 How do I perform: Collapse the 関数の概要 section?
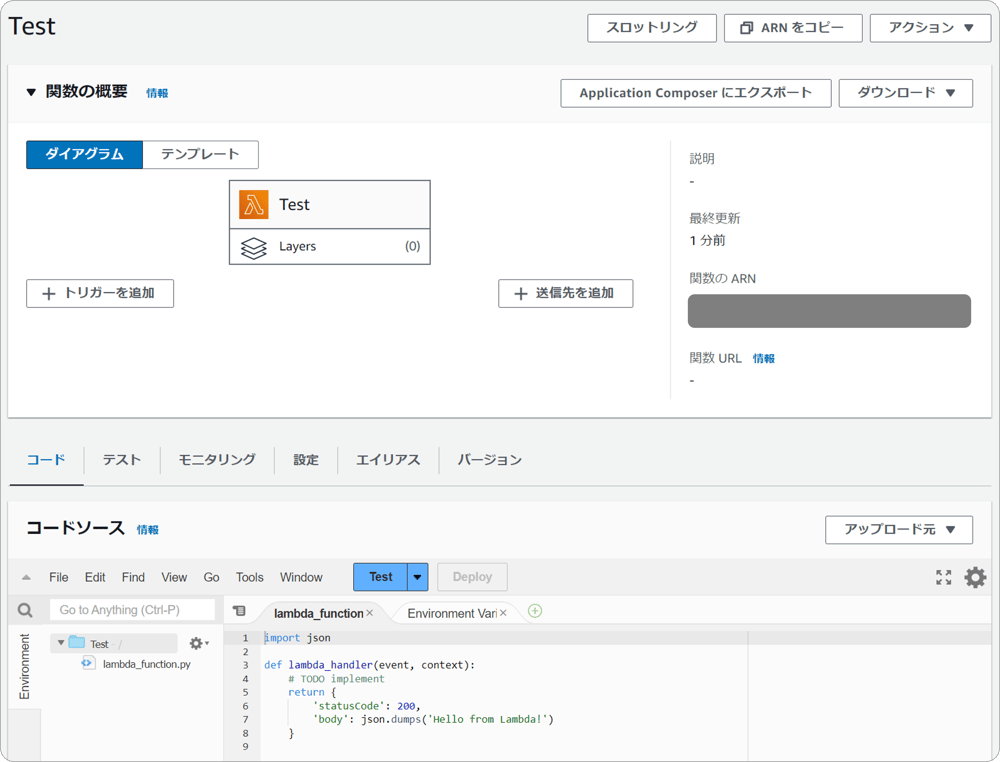tap(31, 92)
